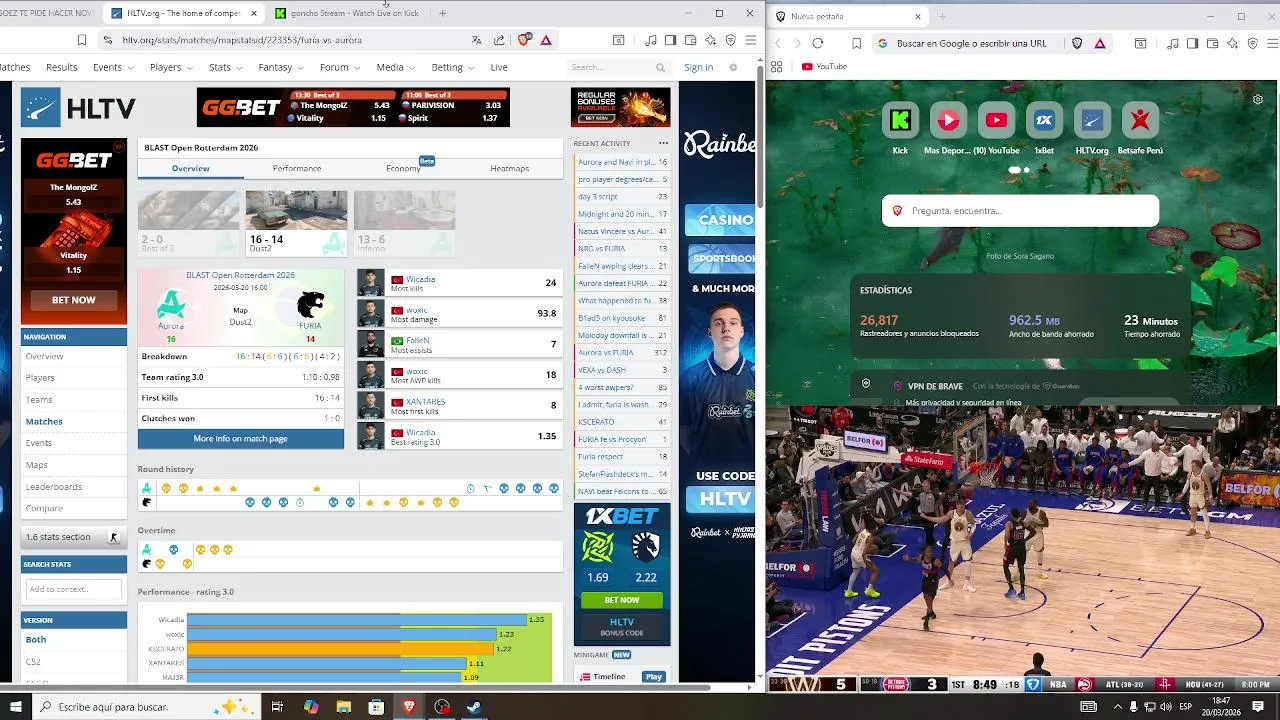Click translate page icon in HLTV address bar
This screenshot has height=720, width=1280.
476,40
